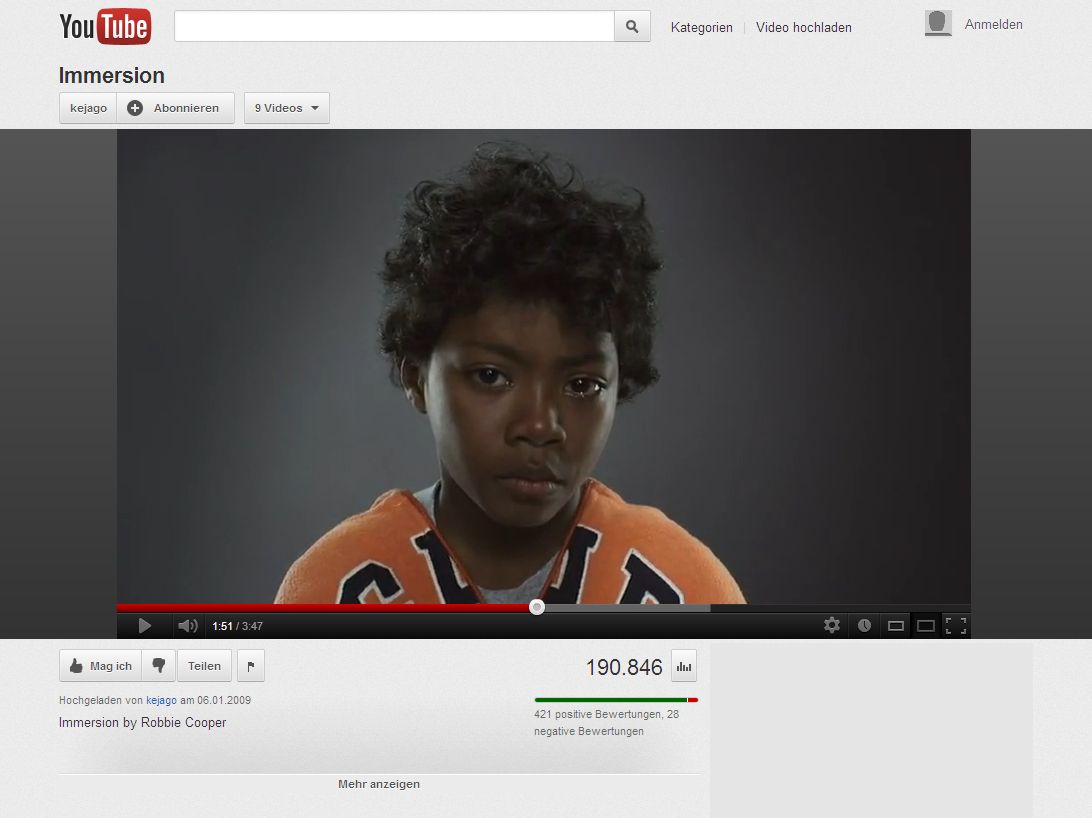Screen dimensions: 1092x818
Task: Focus the YouTube search field
Action: 394,26
